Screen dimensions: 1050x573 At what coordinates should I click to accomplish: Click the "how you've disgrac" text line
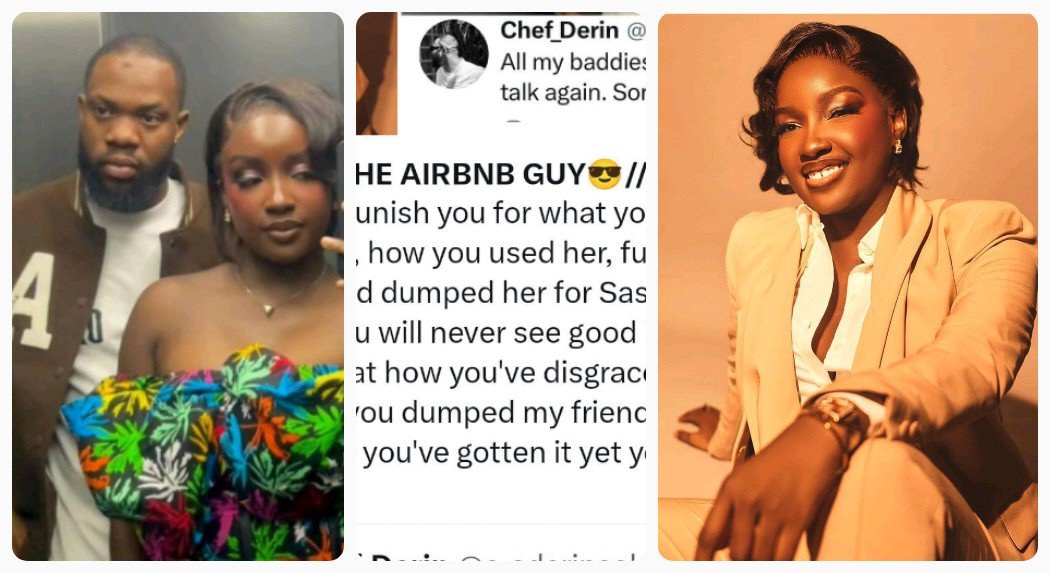pos(500,374)
